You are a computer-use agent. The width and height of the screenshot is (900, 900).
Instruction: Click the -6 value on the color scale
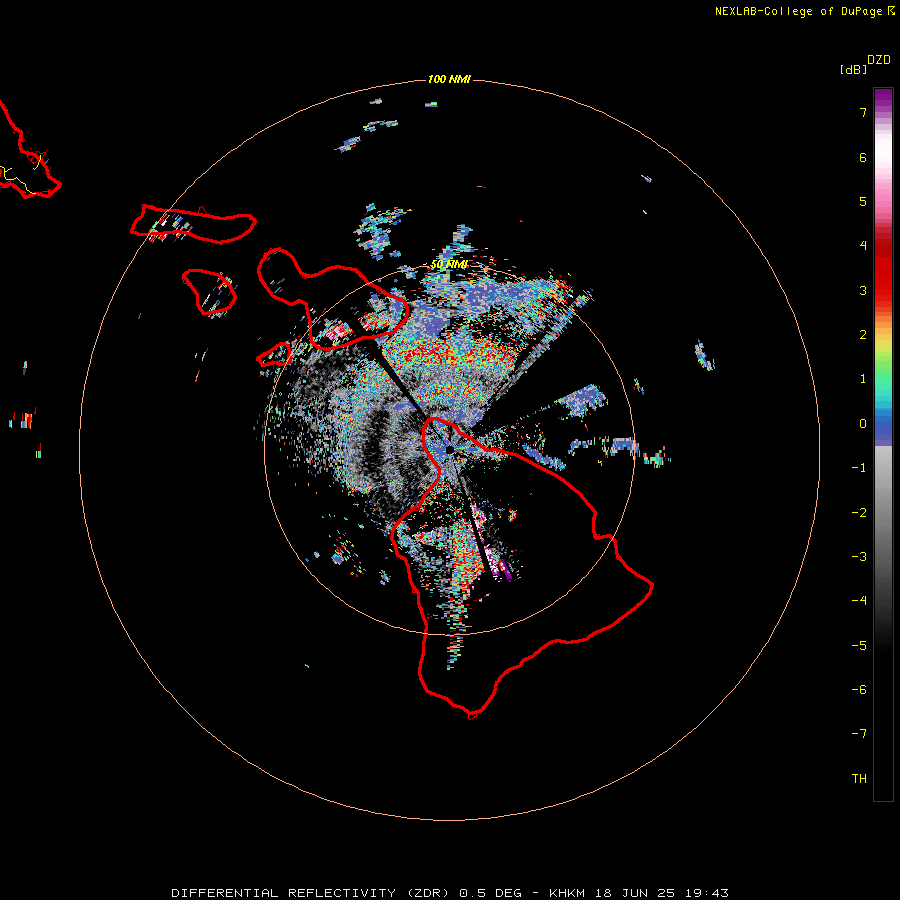coord(859,689)
